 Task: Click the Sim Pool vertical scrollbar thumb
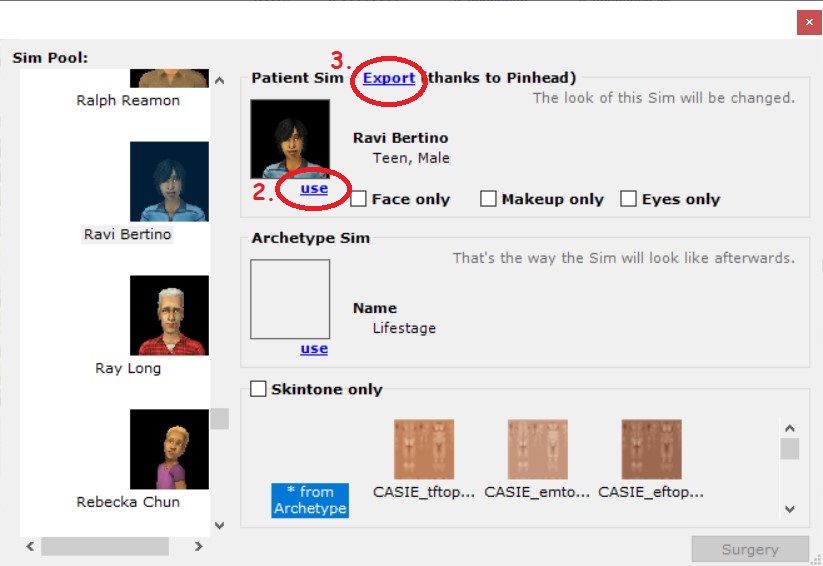click(219, 418)
